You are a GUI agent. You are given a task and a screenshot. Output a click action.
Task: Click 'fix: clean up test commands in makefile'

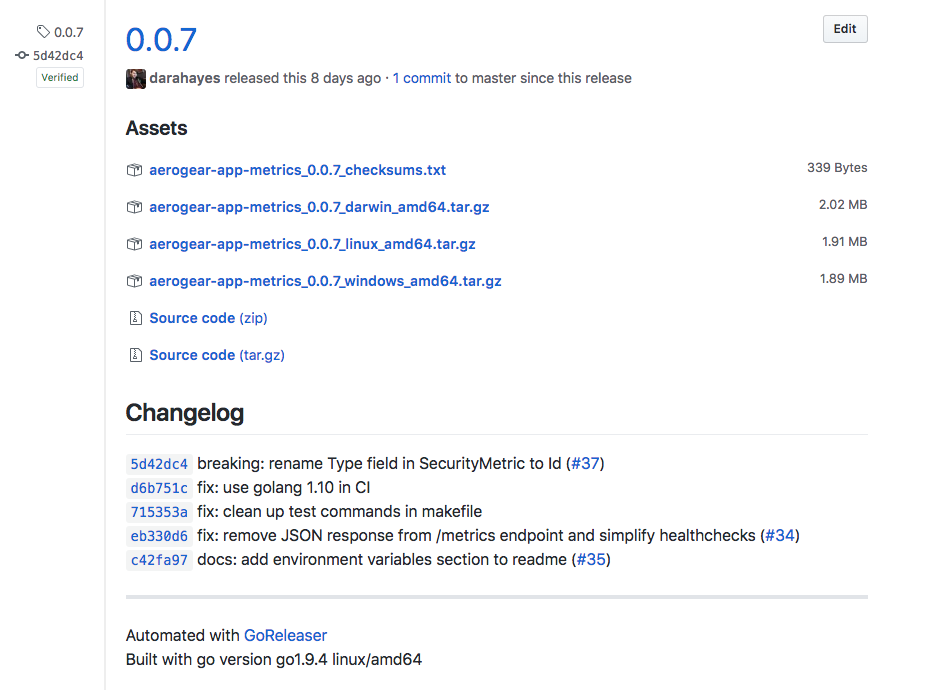339,512
